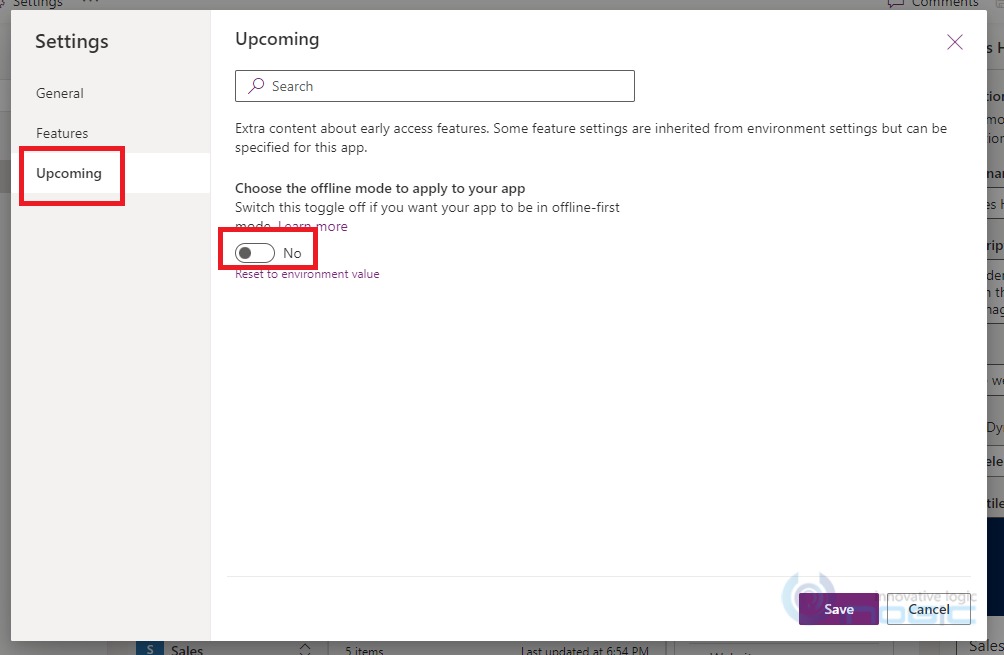This screenshot has width=1004, height=655.
Task: Save the Upcoming settings changes
Action: coord(838,609)
